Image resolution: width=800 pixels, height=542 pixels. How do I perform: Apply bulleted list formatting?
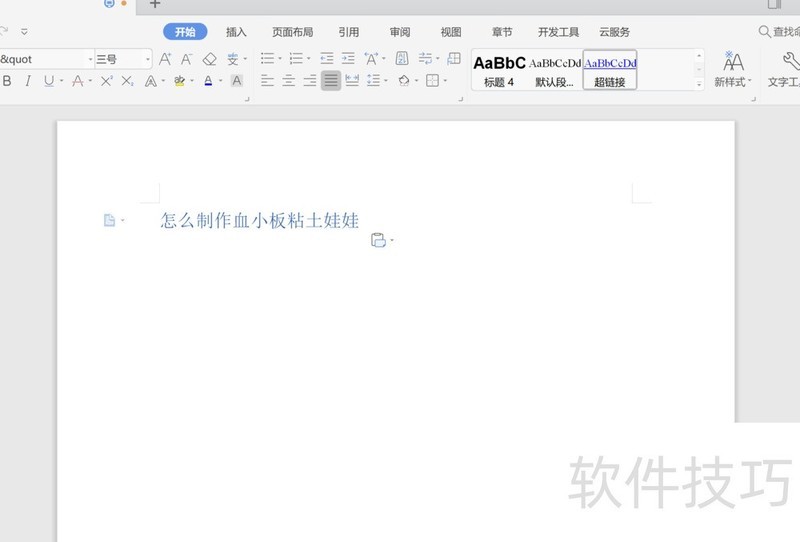(x=267, y=58)
